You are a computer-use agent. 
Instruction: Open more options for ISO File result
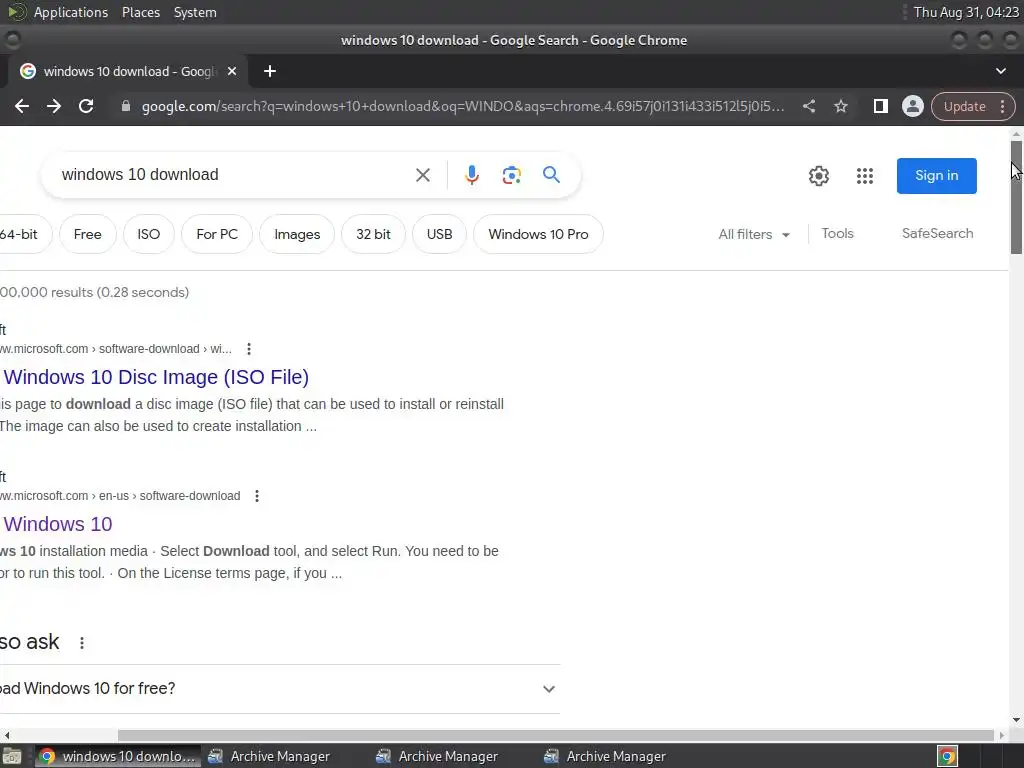pyautogui.click(x=249, y=349)
